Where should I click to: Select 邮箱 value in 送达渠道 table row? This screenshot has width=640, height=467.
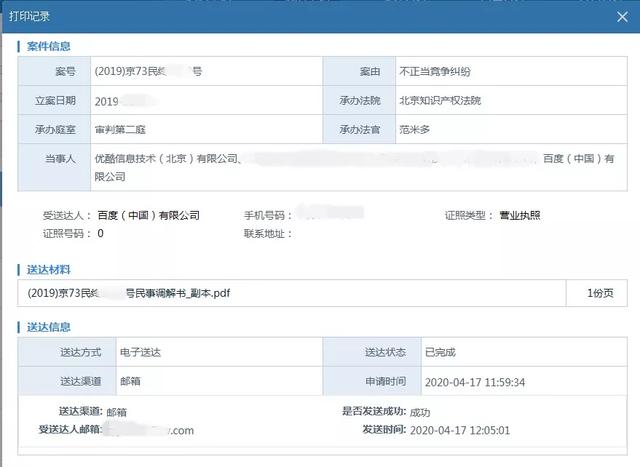130,381
